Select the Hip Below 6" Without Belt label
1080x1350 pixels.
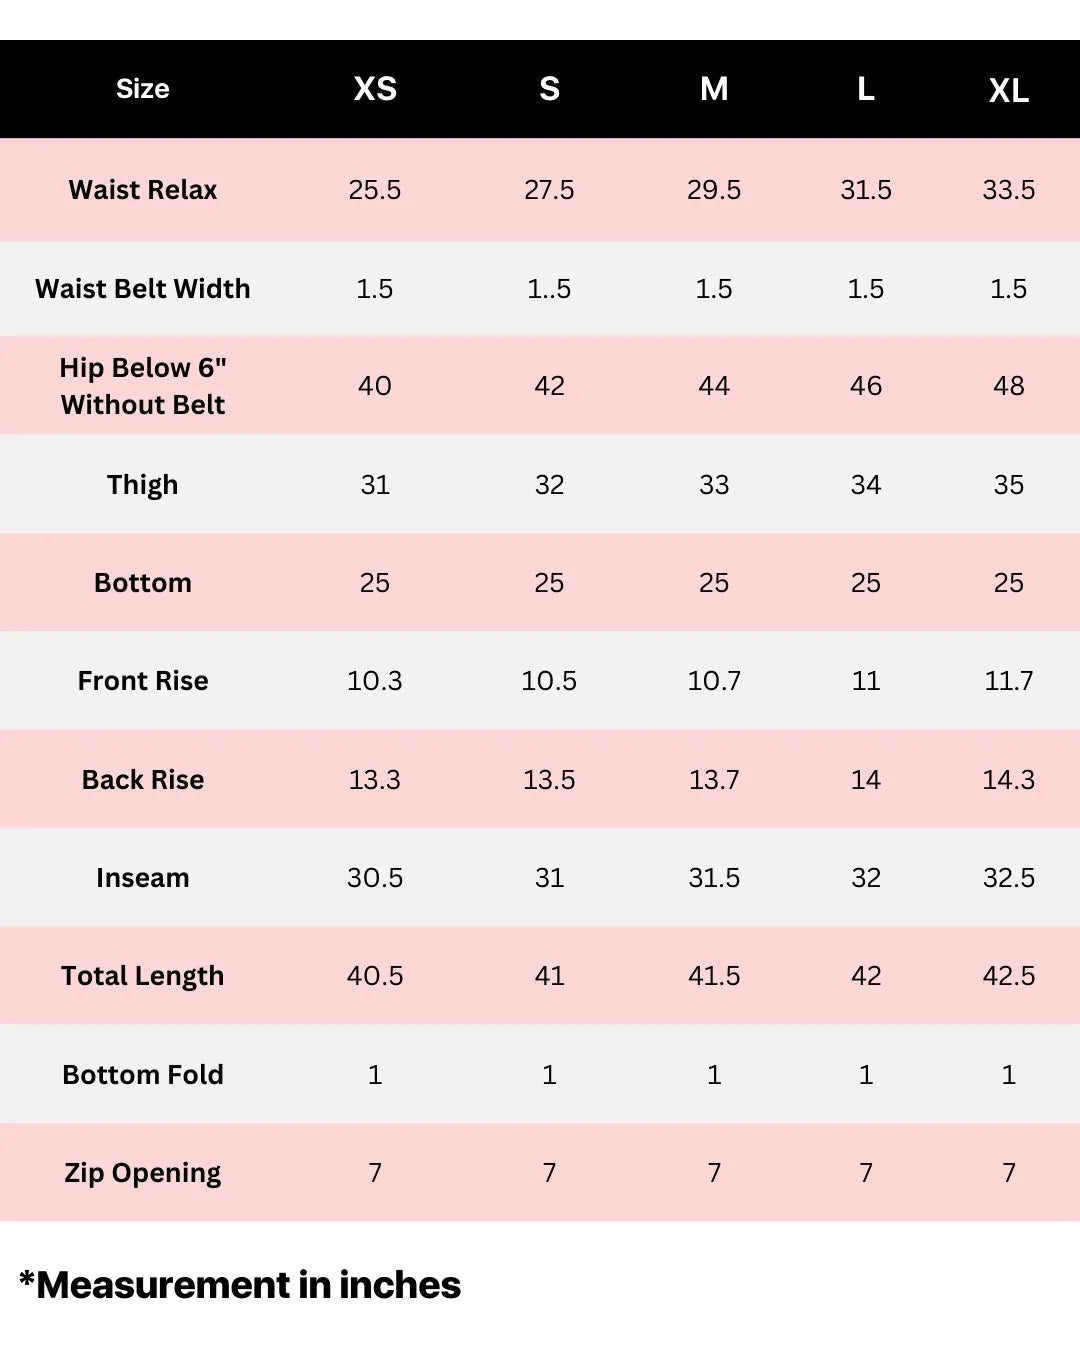click(x=143, y=386)
